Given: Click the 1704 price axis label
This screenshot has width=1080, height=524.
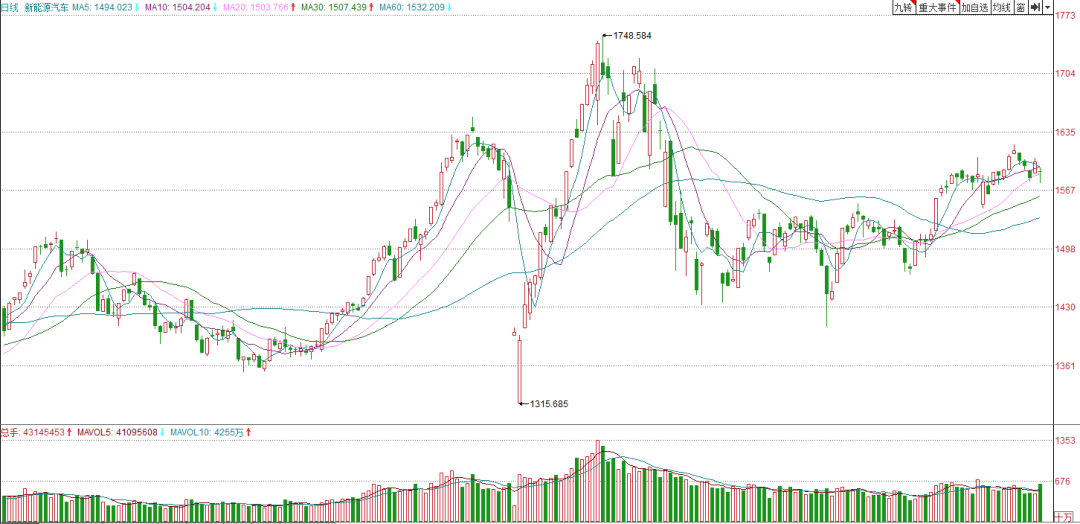Looking at the screenshot, I should 1066,74.
